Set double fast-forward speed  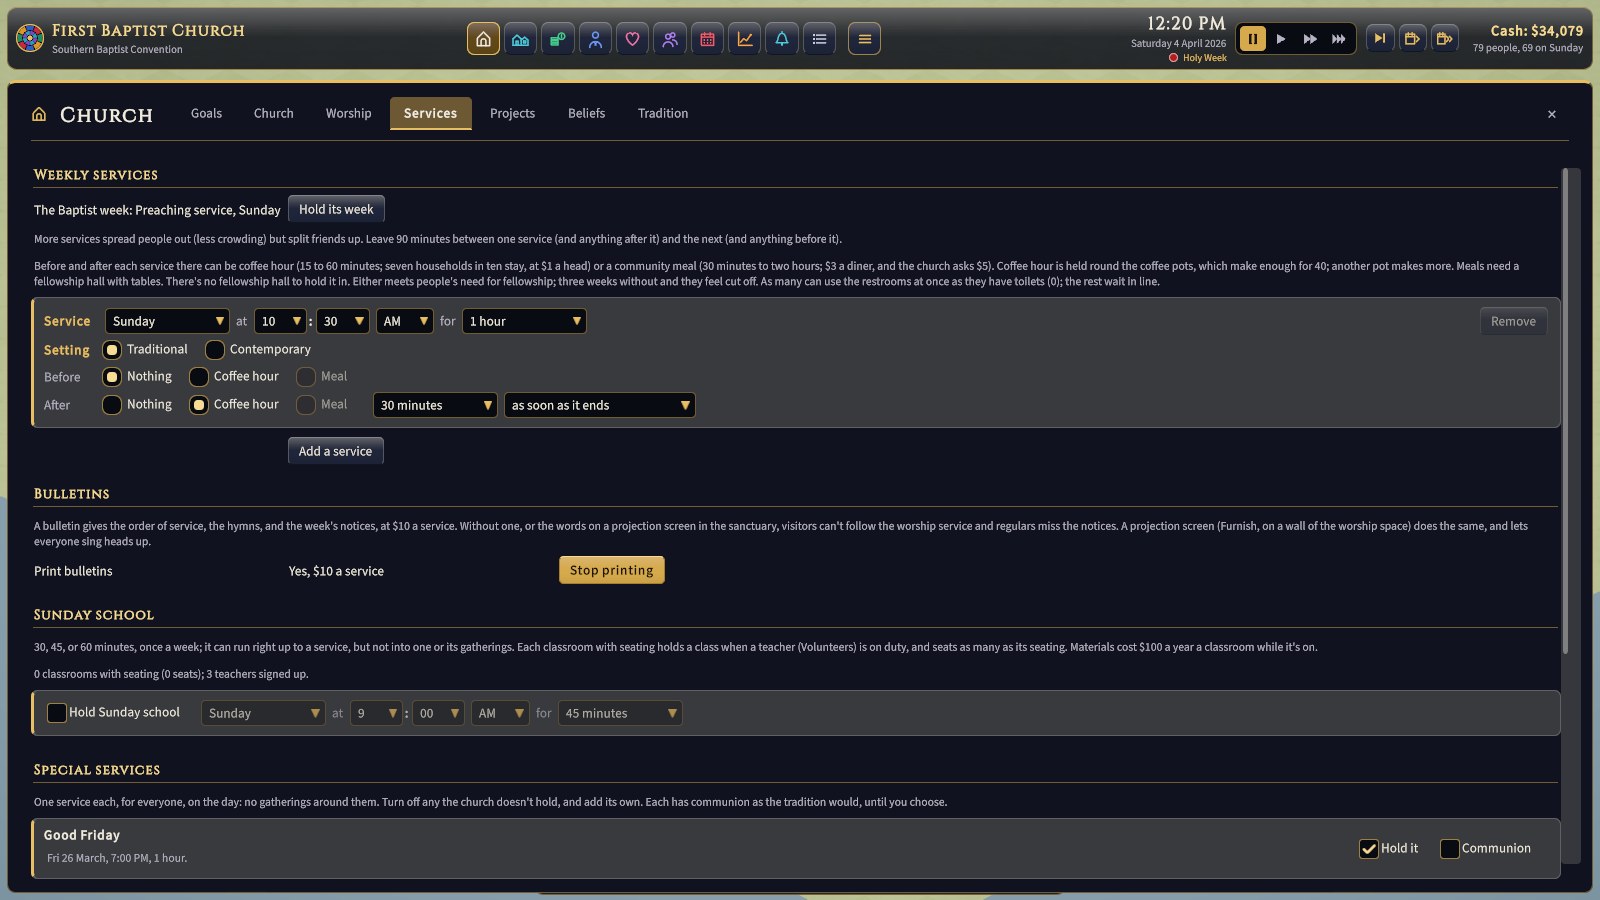(1310, 39)
